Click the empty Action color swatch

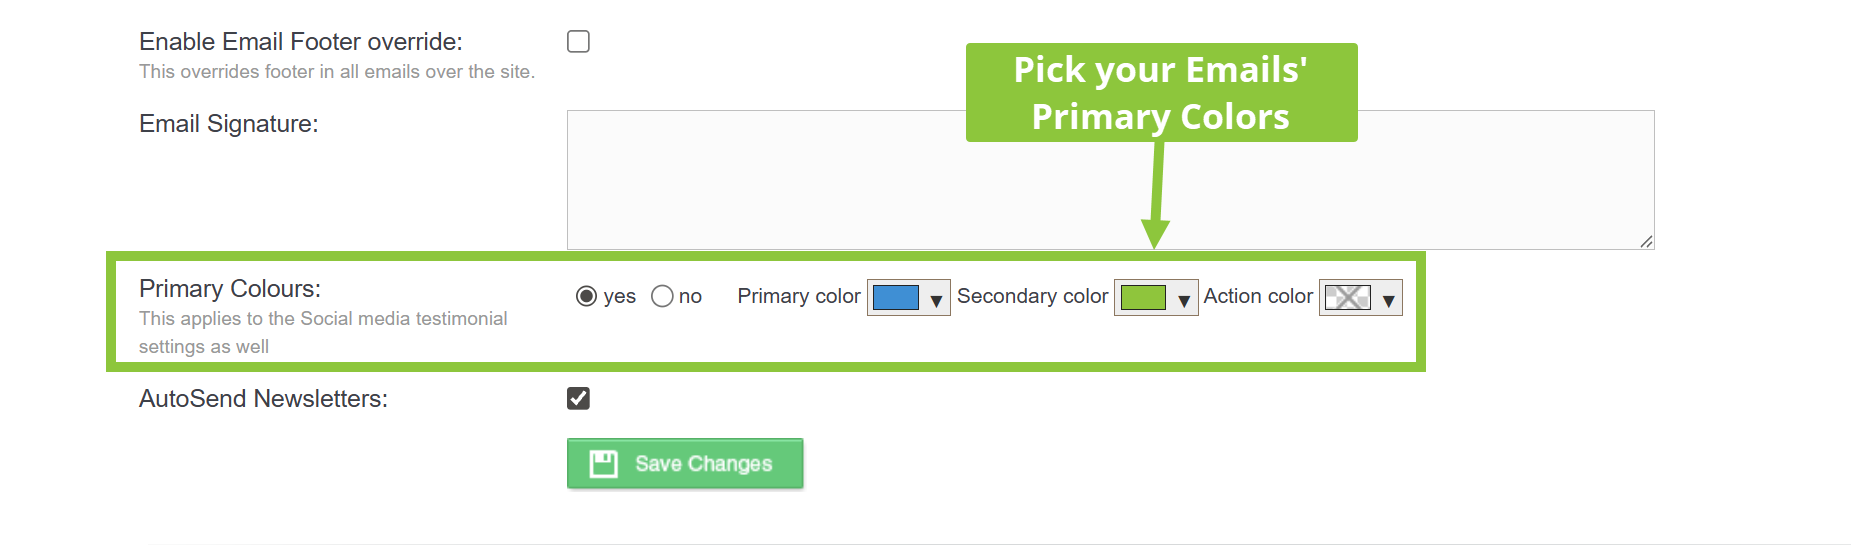click(x=1347, y=298)
